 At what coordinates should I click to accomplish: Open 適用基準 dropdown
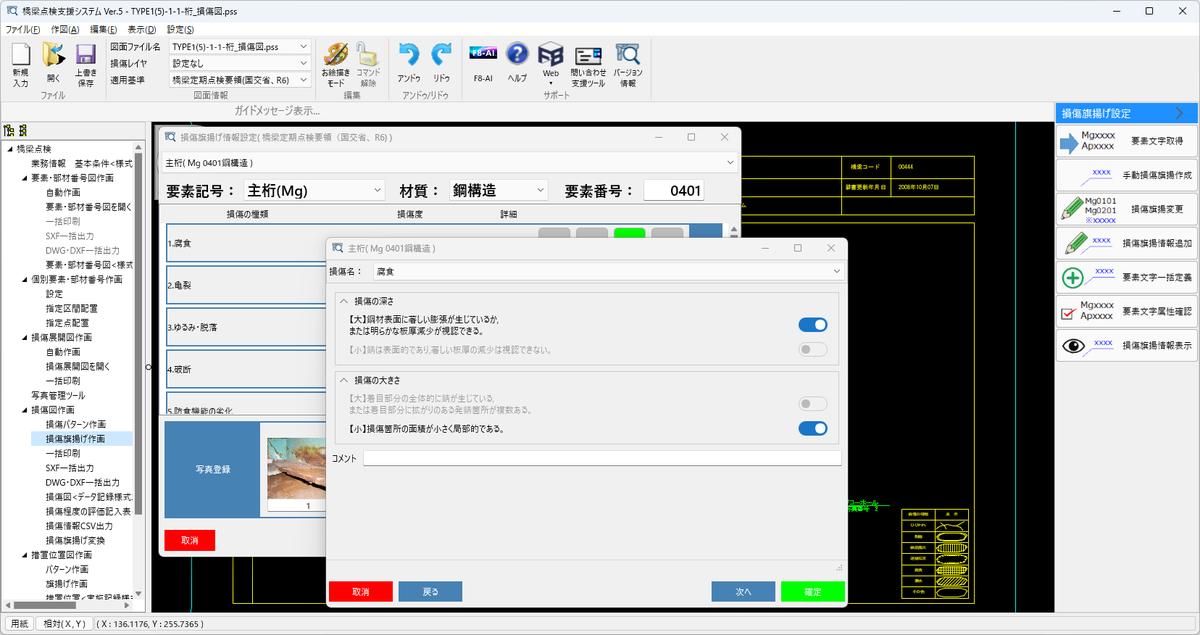click(240, 79)
